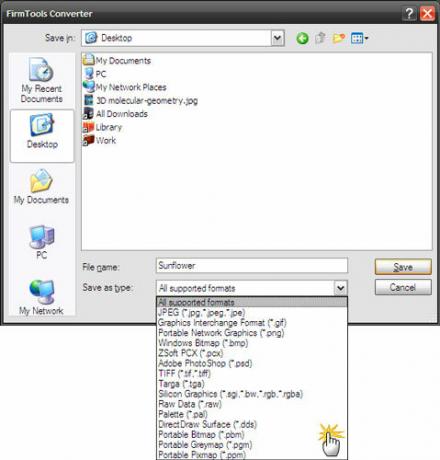Click the help question mark button
The image size is (440, 460).
tap(409, 14)
